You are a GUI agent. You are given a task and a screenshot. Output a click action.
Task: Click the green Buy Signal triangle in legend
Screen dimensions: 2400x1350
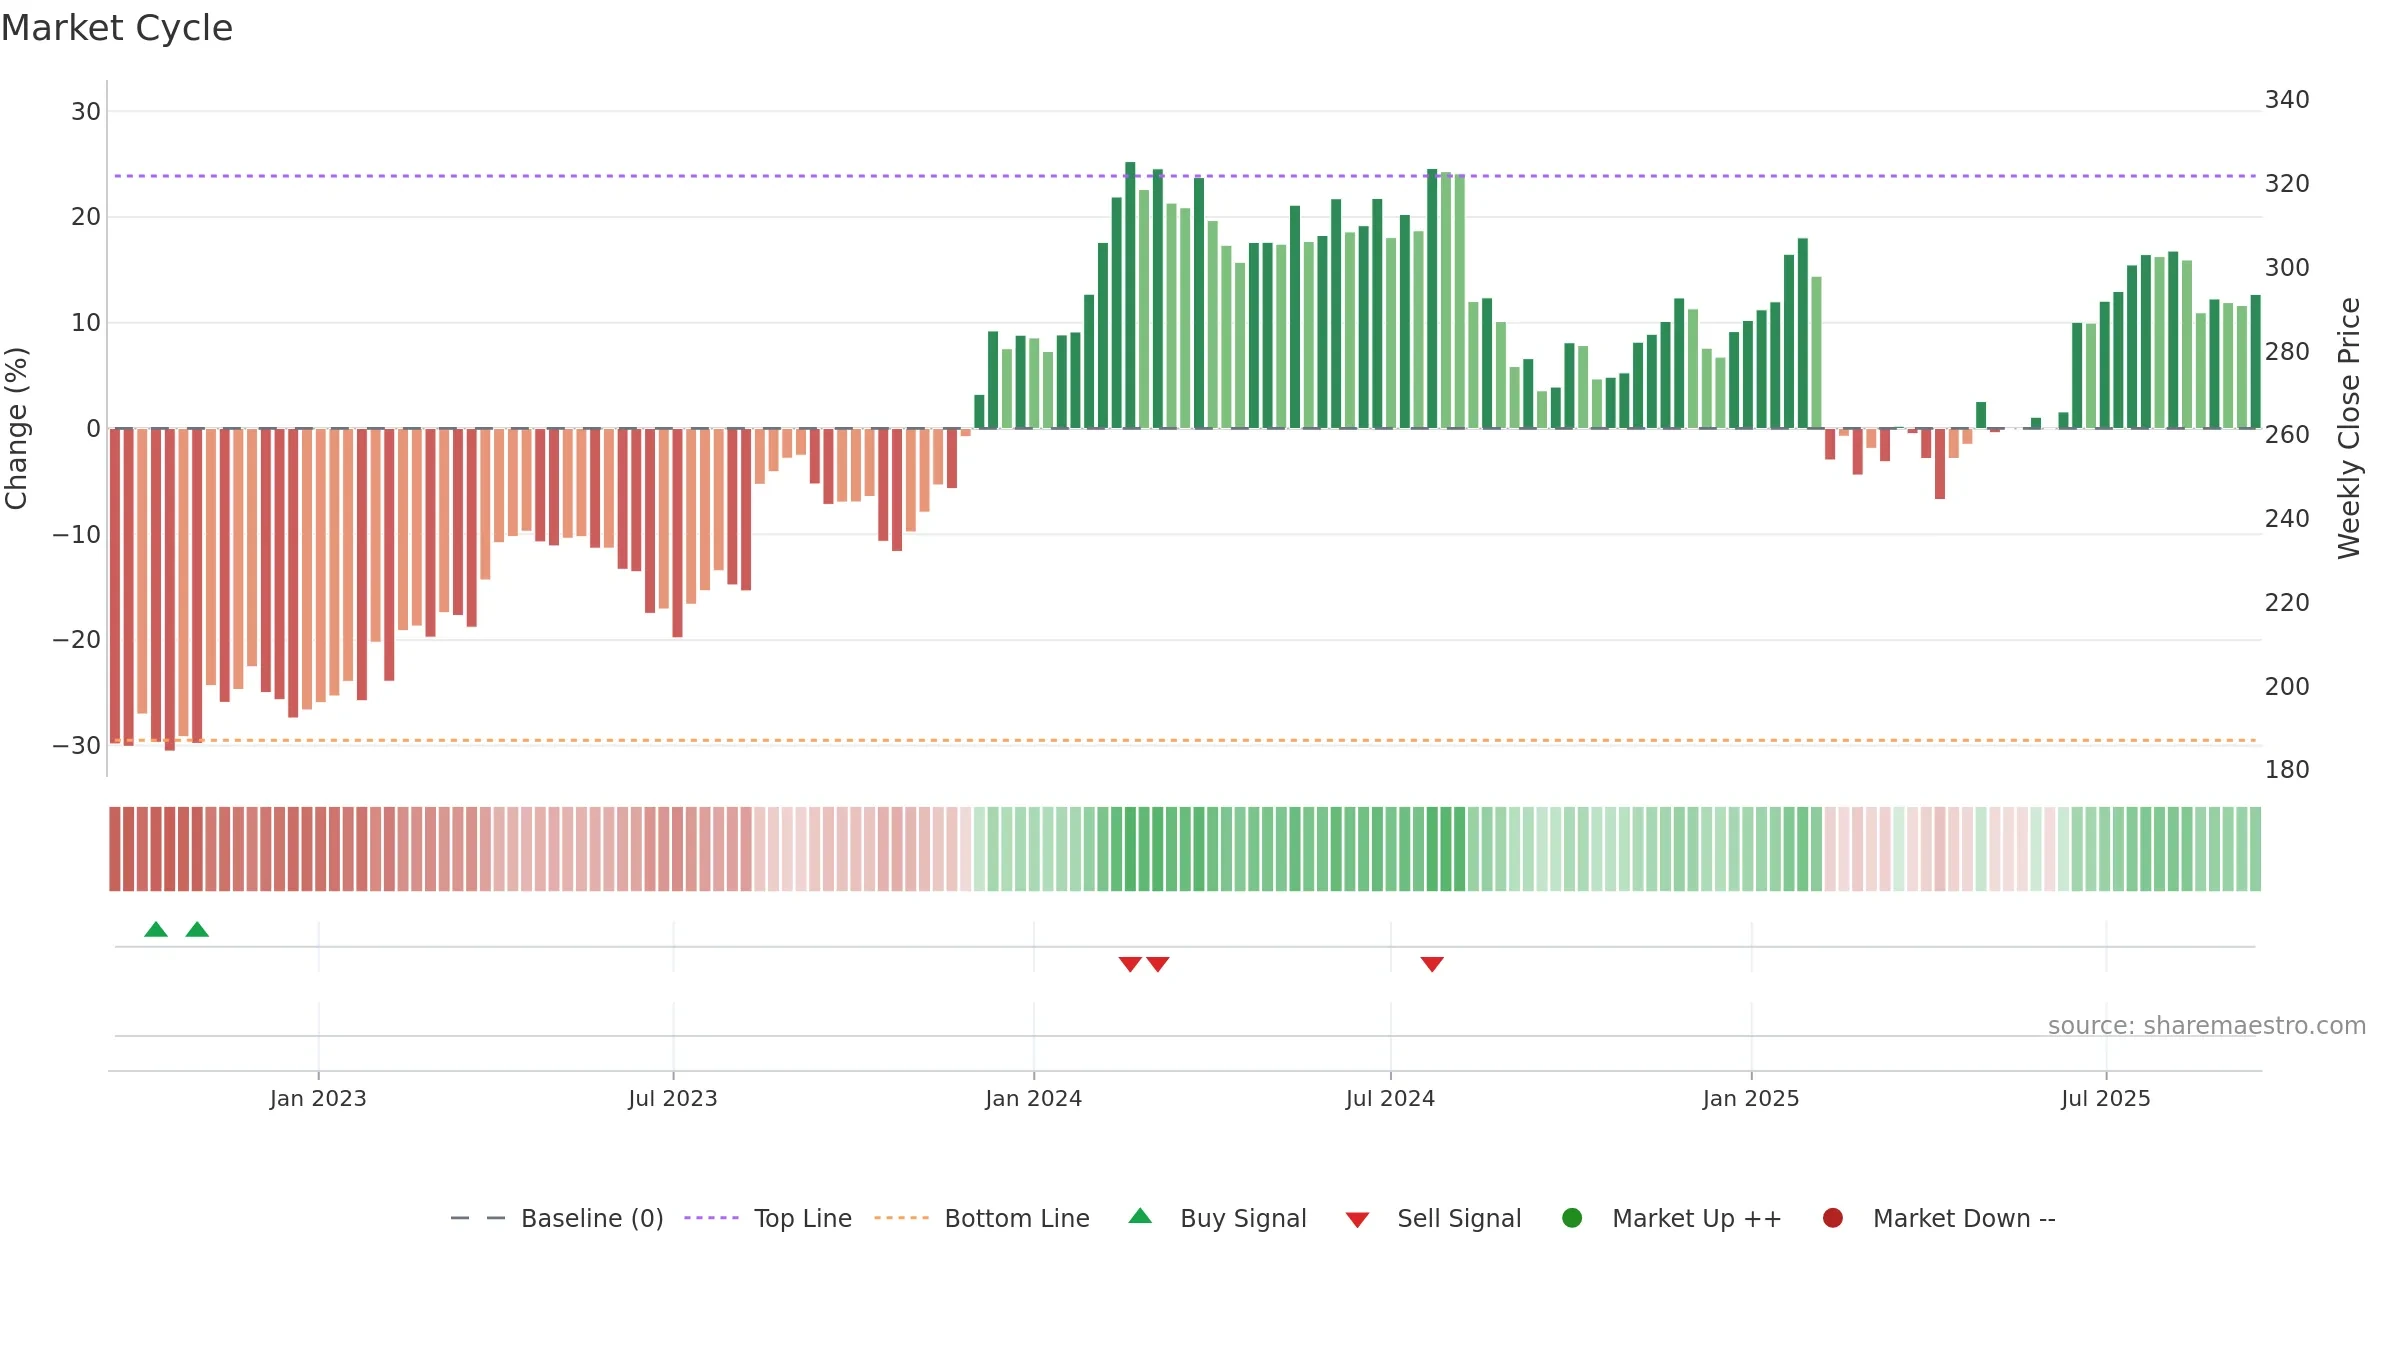pyautogui.click(x=1140, y=1216)
